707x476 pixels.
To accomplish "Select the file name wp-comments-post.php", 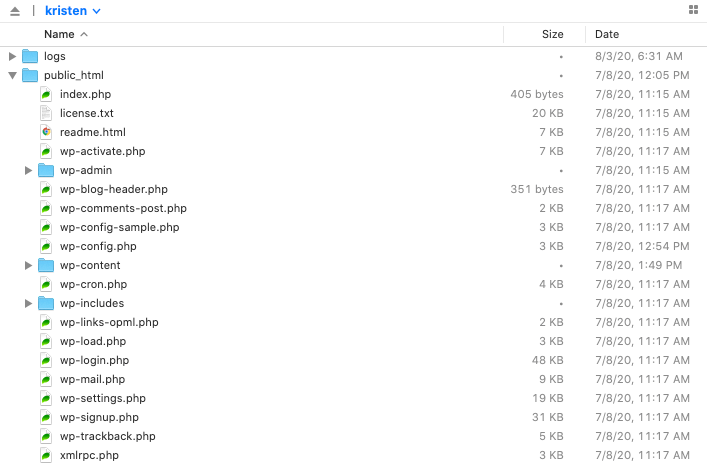I will pyautogui.click(x=123, y=208).
